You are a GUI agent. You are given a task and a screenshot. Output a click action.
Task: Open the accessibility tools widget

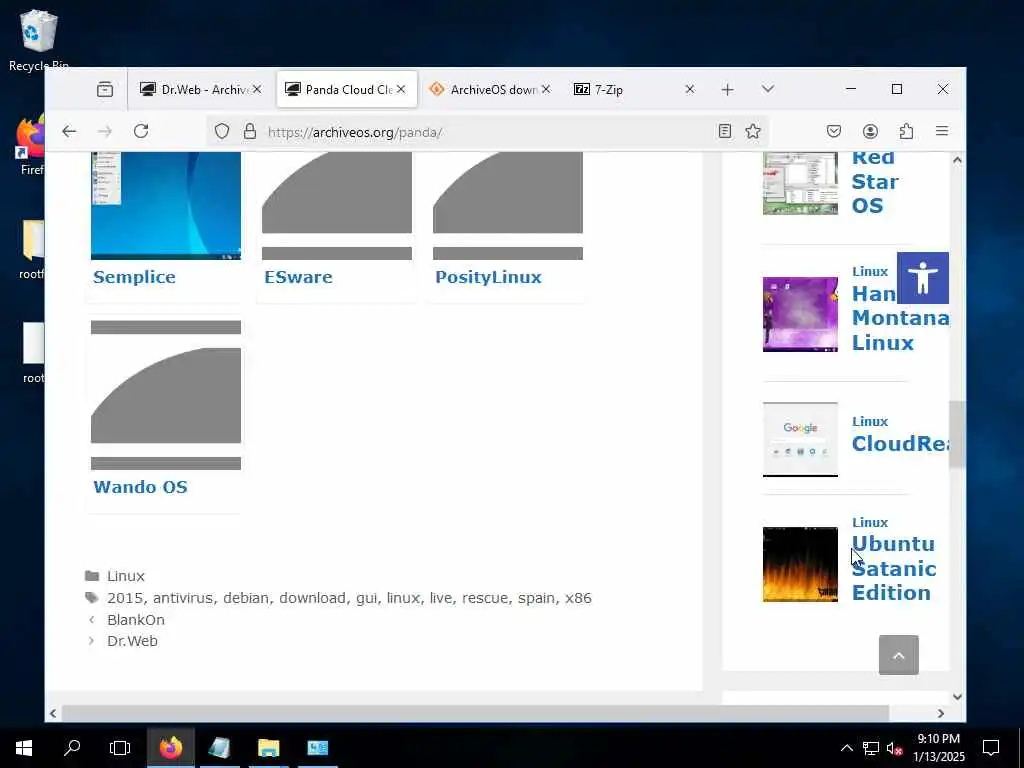tap(923, 278)
